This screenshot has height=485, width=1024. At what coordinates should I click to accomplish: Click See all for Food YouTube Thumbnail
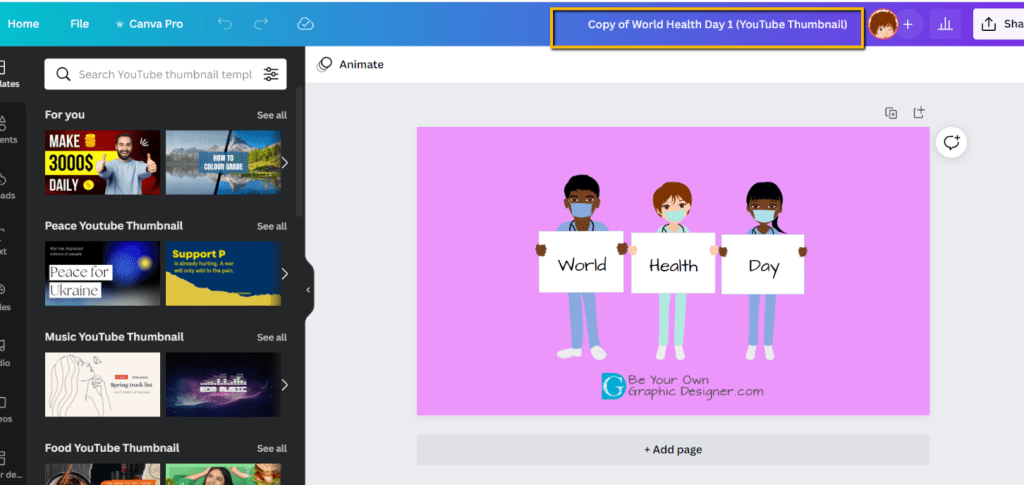272,448
